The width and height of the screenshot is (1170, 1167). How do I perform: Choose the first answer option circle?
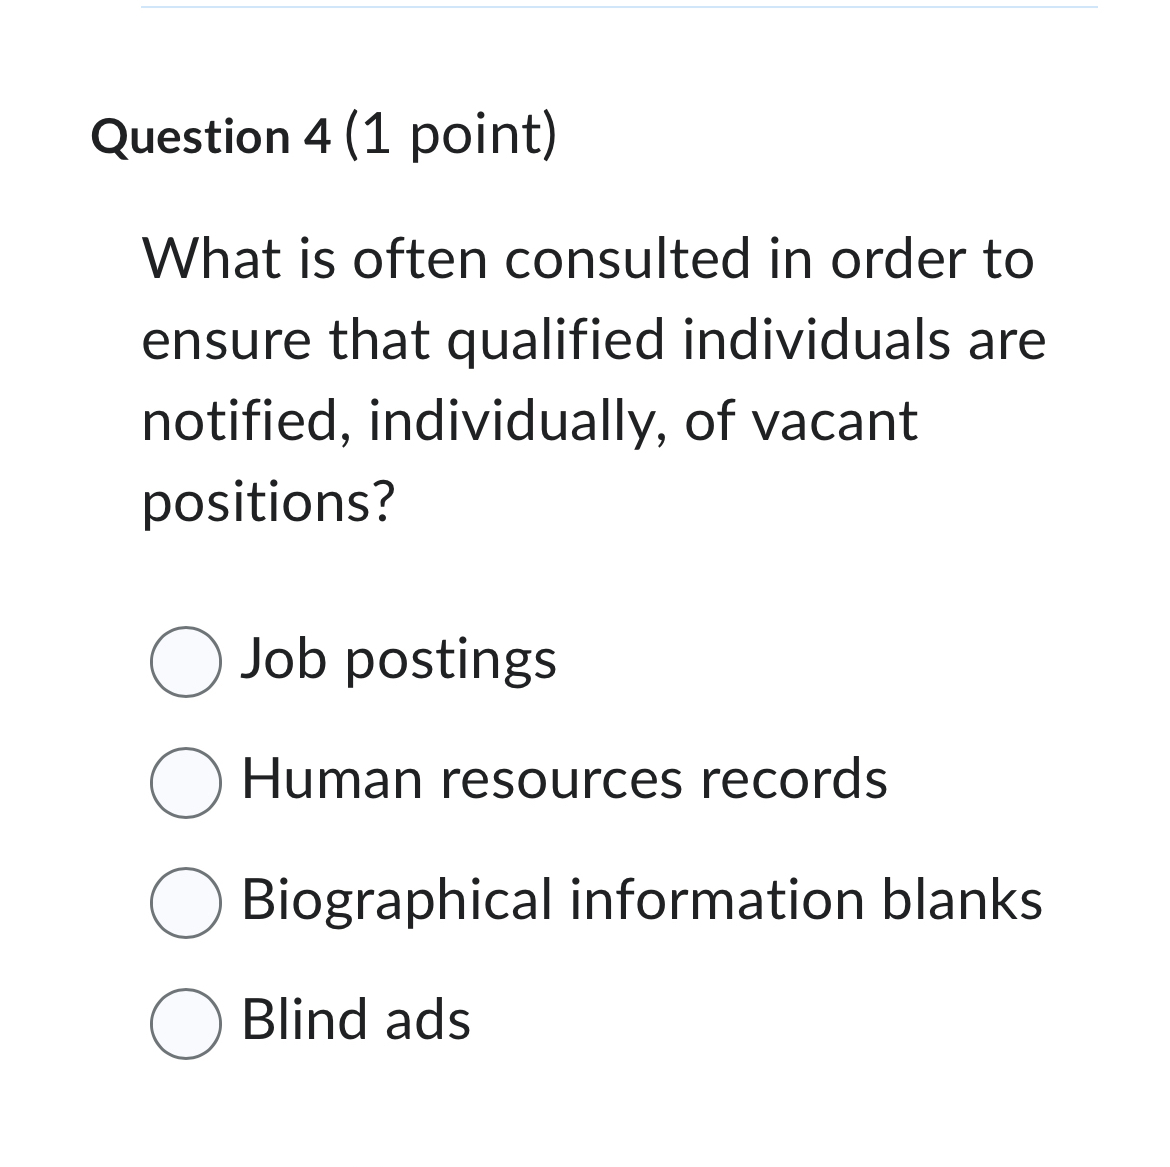[184, 660]
